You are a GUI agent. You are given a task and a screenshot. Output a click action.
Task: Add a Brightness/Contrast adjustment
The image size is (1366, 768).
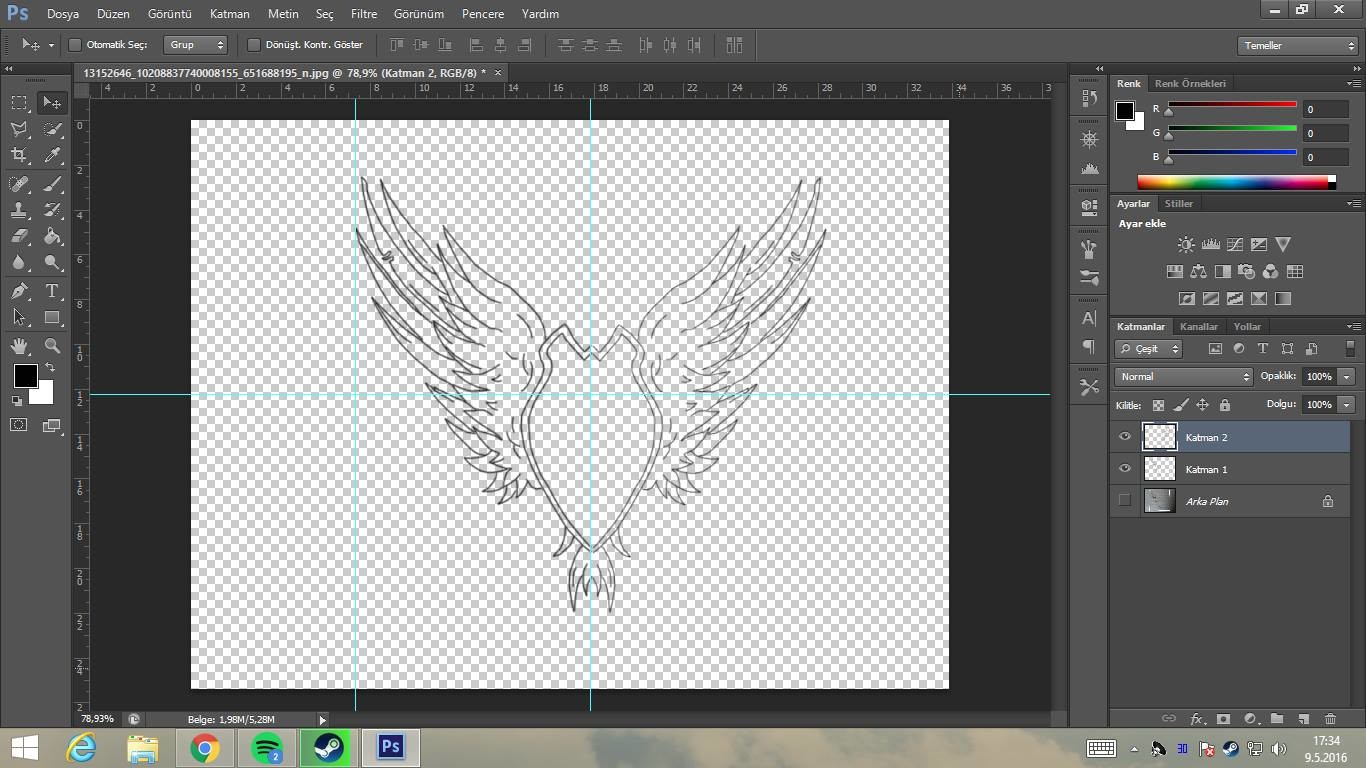(x=1186, y=244)
